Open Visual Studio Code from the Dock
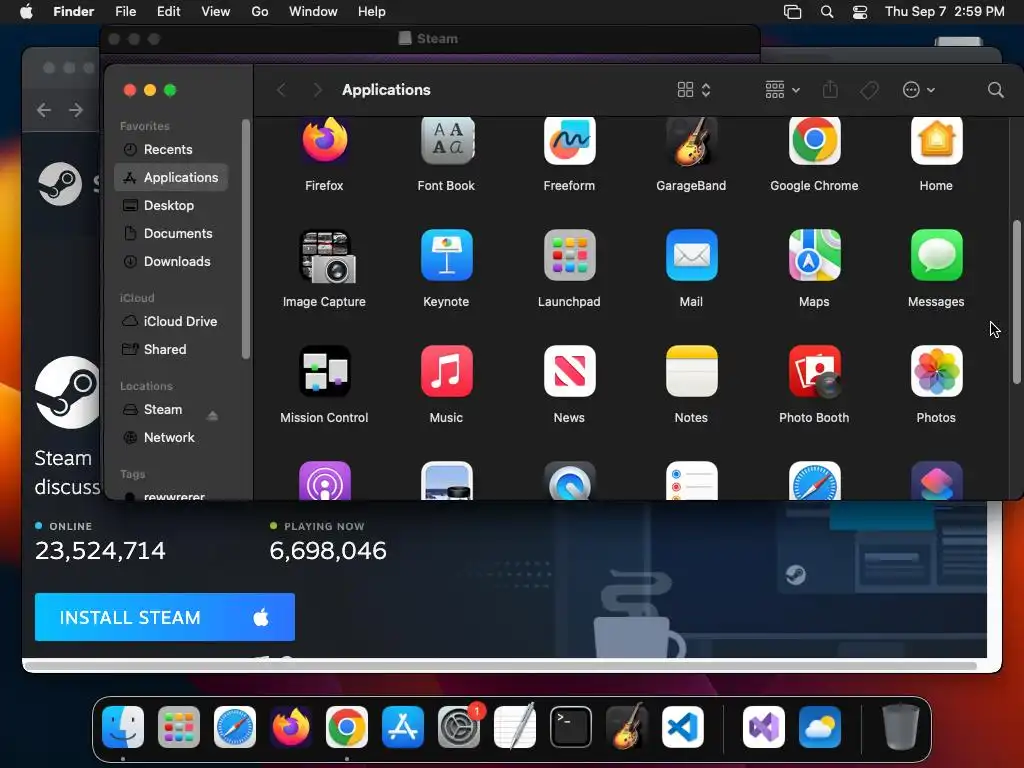The width and height of the screenshot is (1024, 768). point(682,727)
